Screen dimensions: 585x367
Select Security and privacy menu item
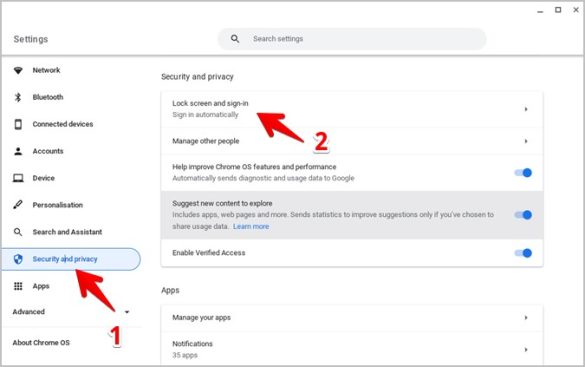[x=71, y=259]
